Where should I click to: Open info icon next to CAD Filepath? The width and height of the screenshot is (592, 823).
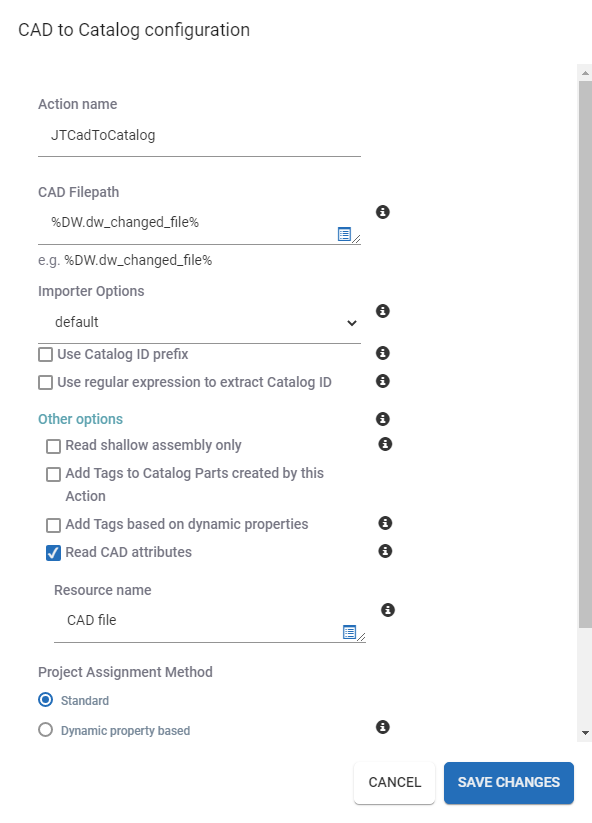383,212
